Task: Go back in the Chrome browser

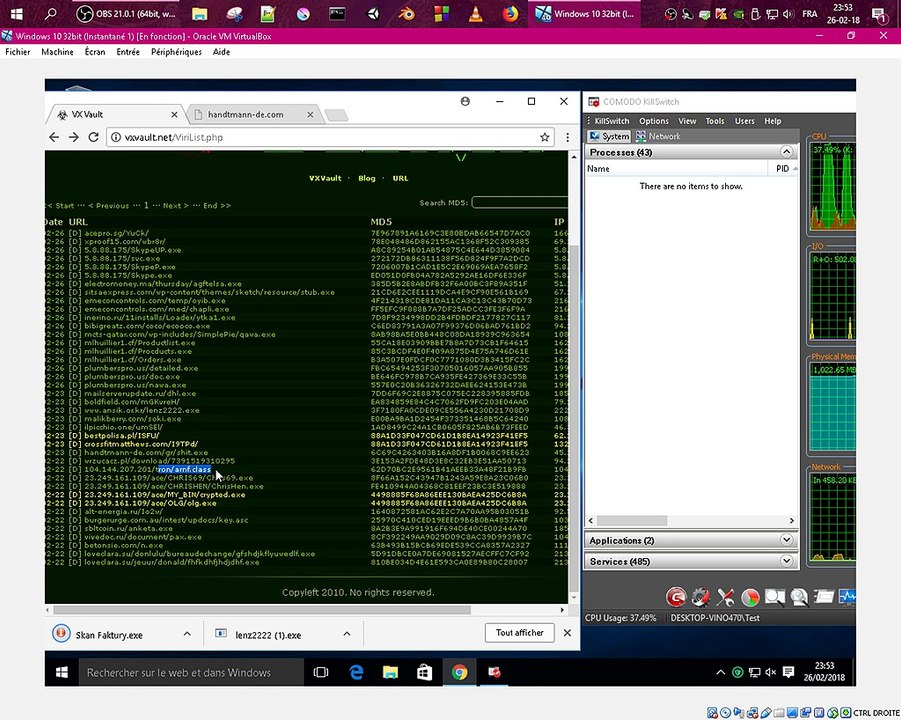Action: pyautogui.click(x=54, y=137)
